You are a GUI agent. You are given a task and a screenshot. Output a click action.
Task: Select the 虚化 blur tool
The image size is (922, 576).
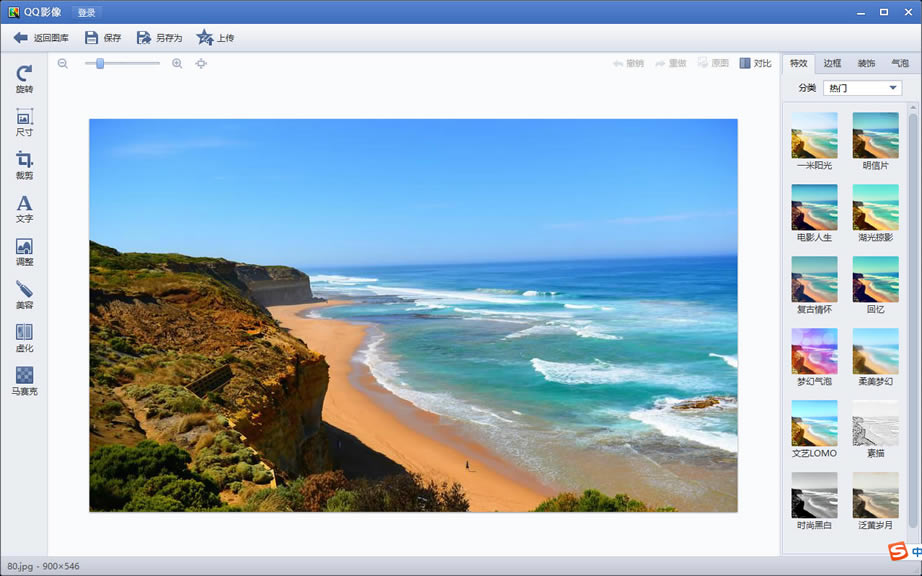(x=24, y=337)
